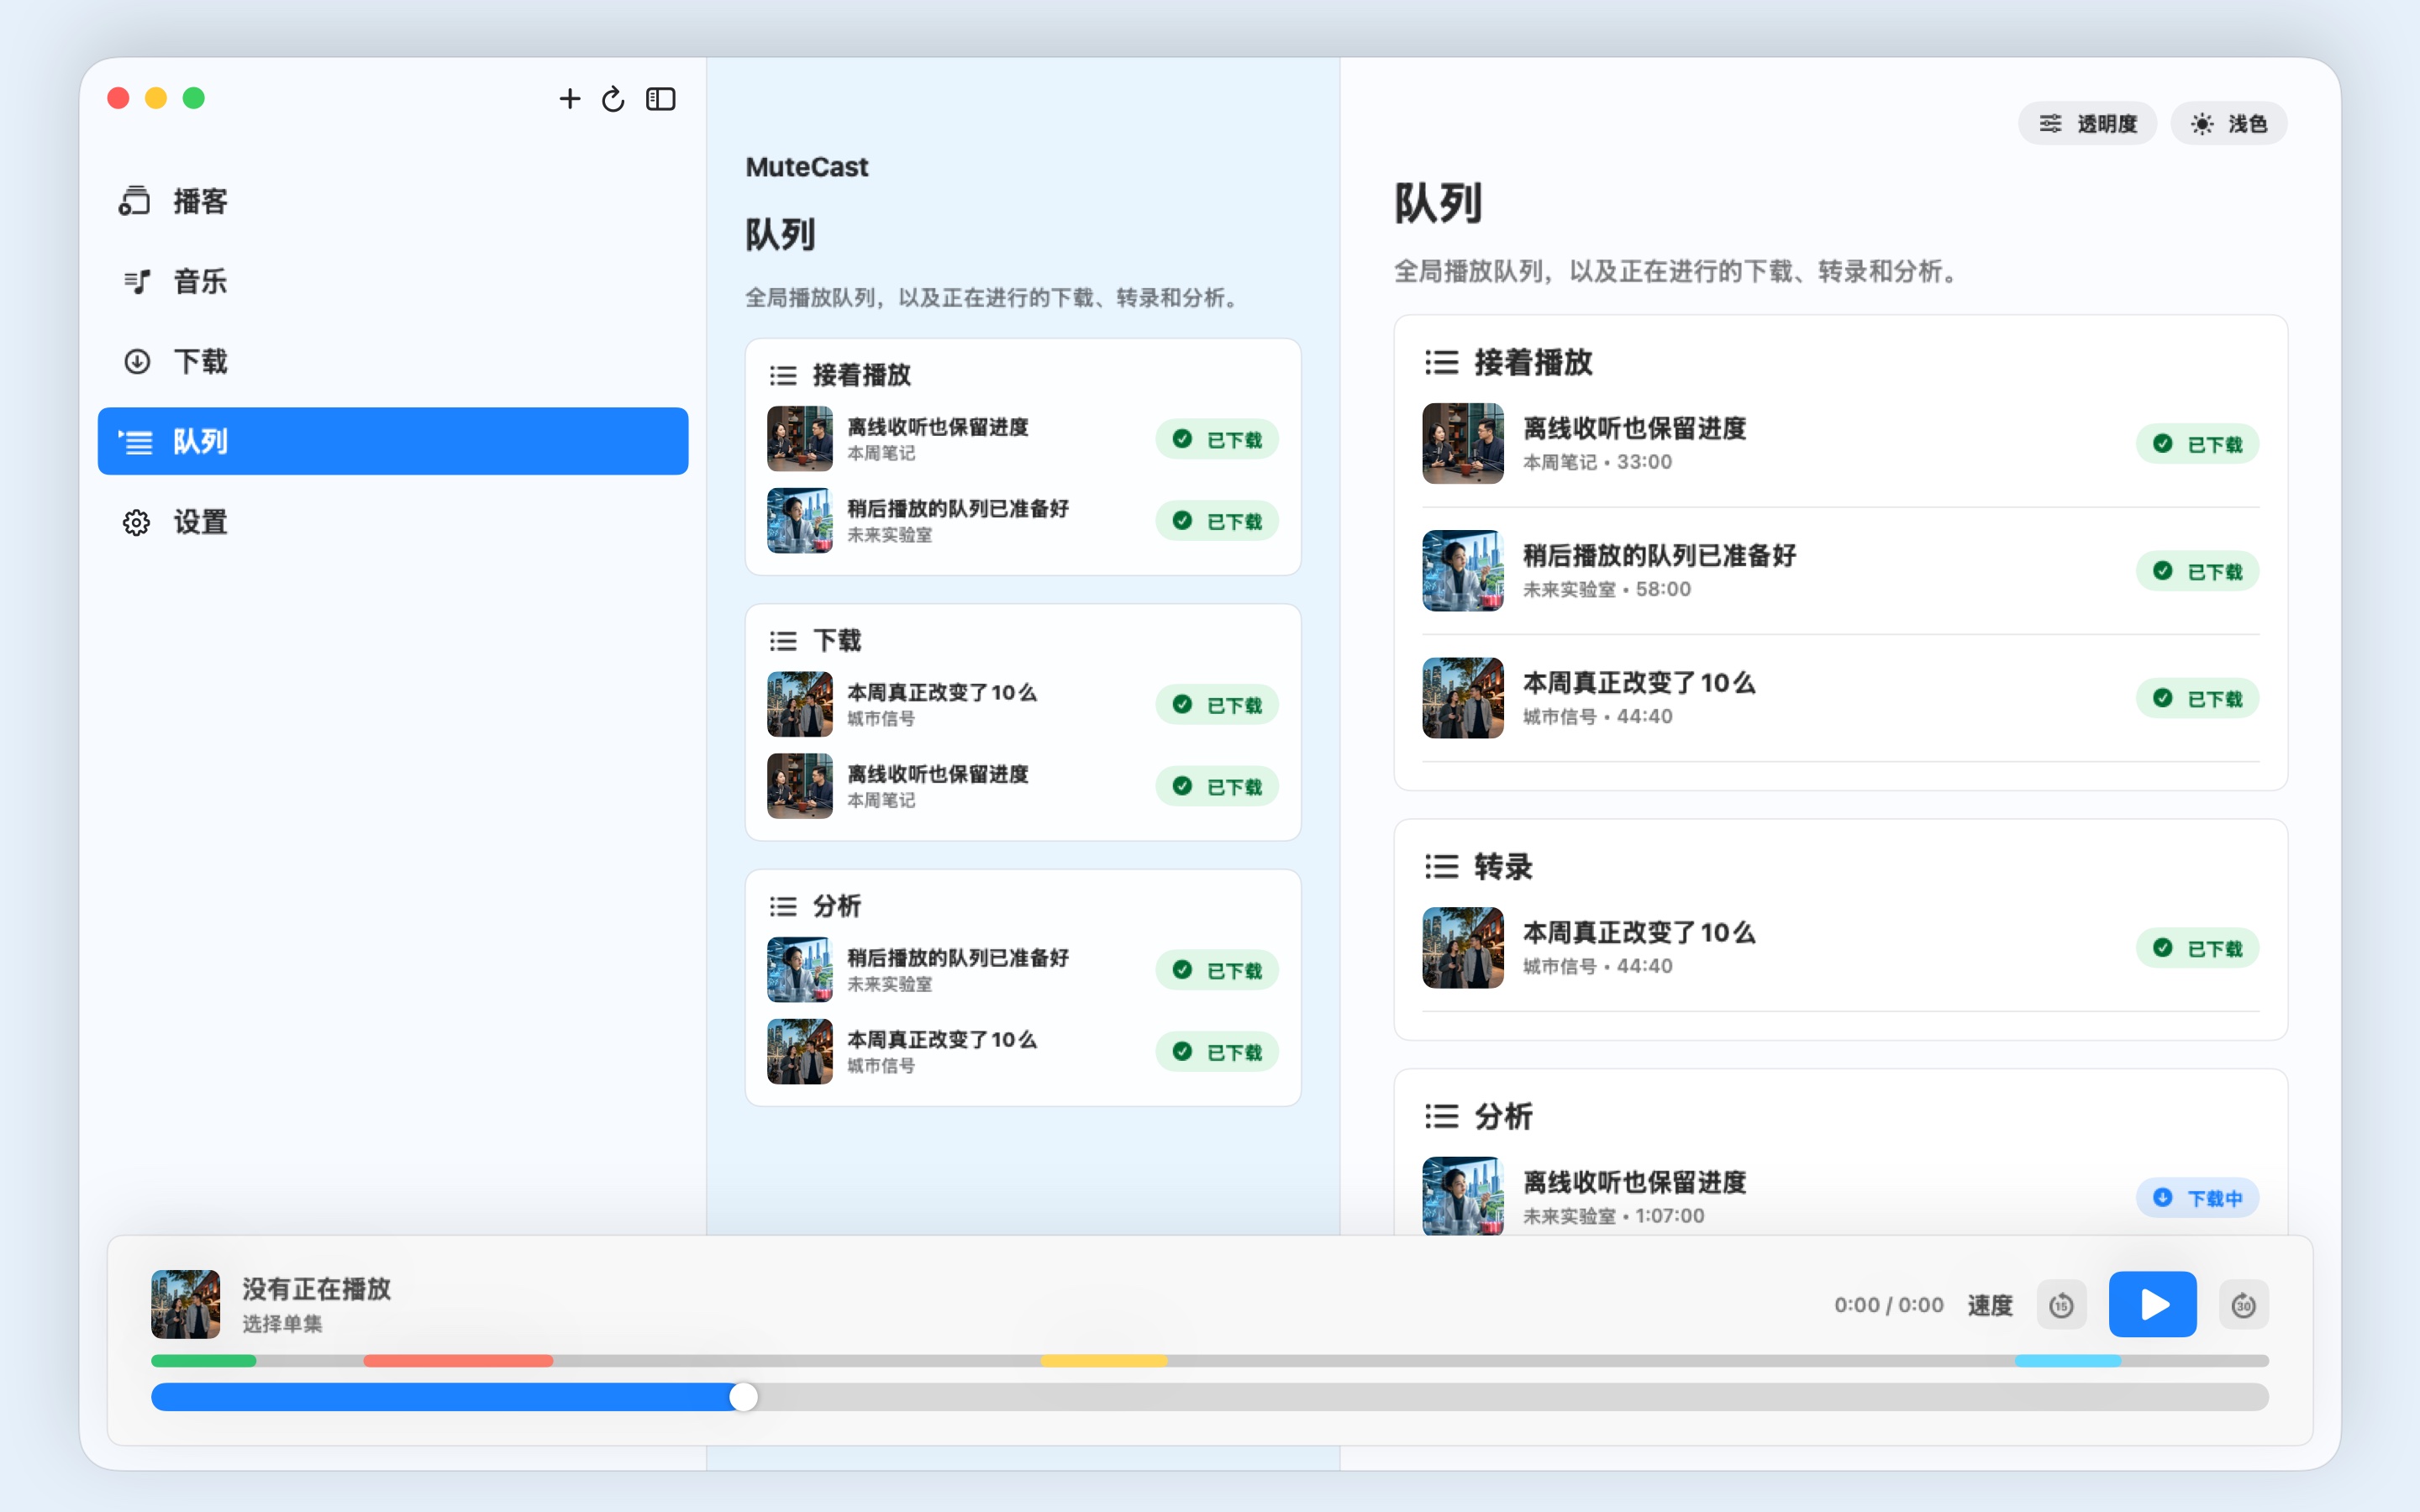Click the 选择单集 text in player bar

click(x=282, y=1324)
